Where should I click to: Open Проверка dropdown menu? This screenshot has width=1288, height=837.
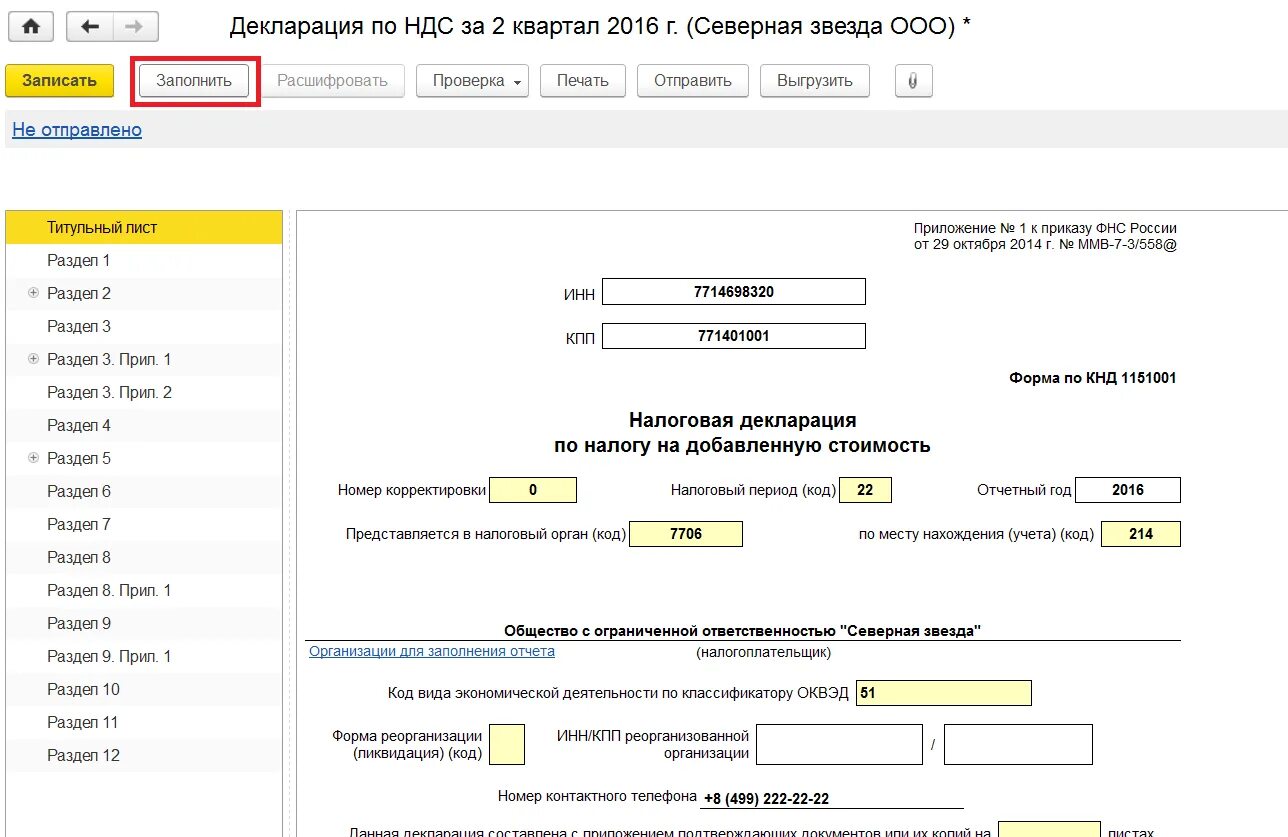473,81
